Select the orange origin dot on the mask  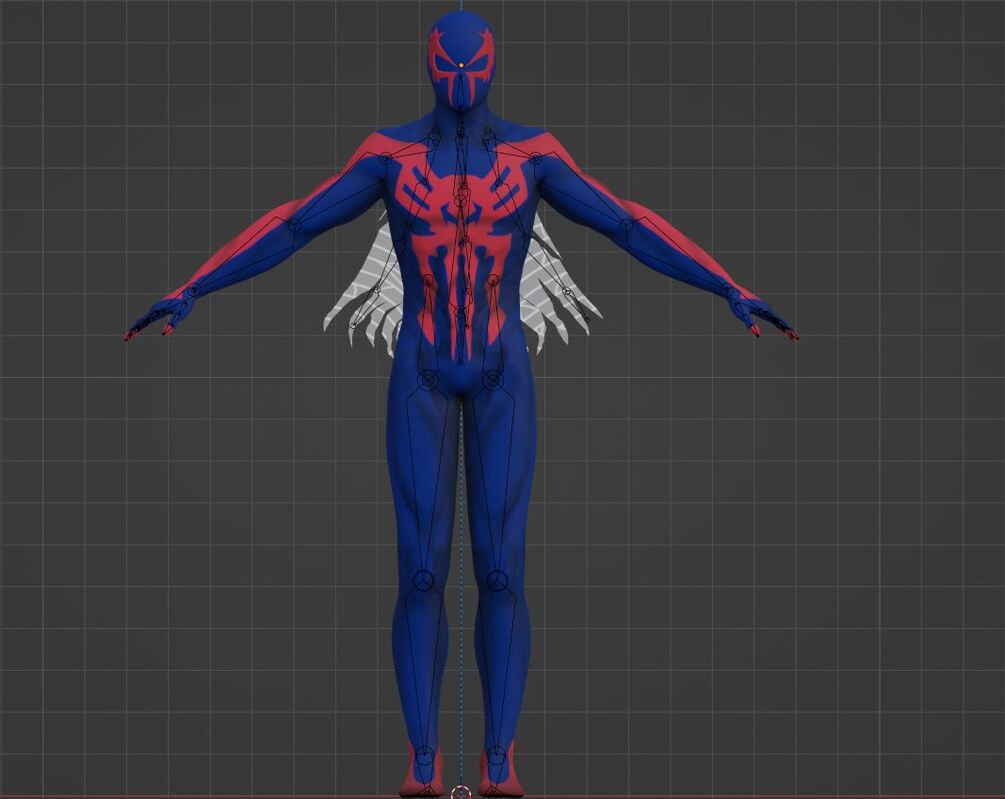tap(461, 65)
